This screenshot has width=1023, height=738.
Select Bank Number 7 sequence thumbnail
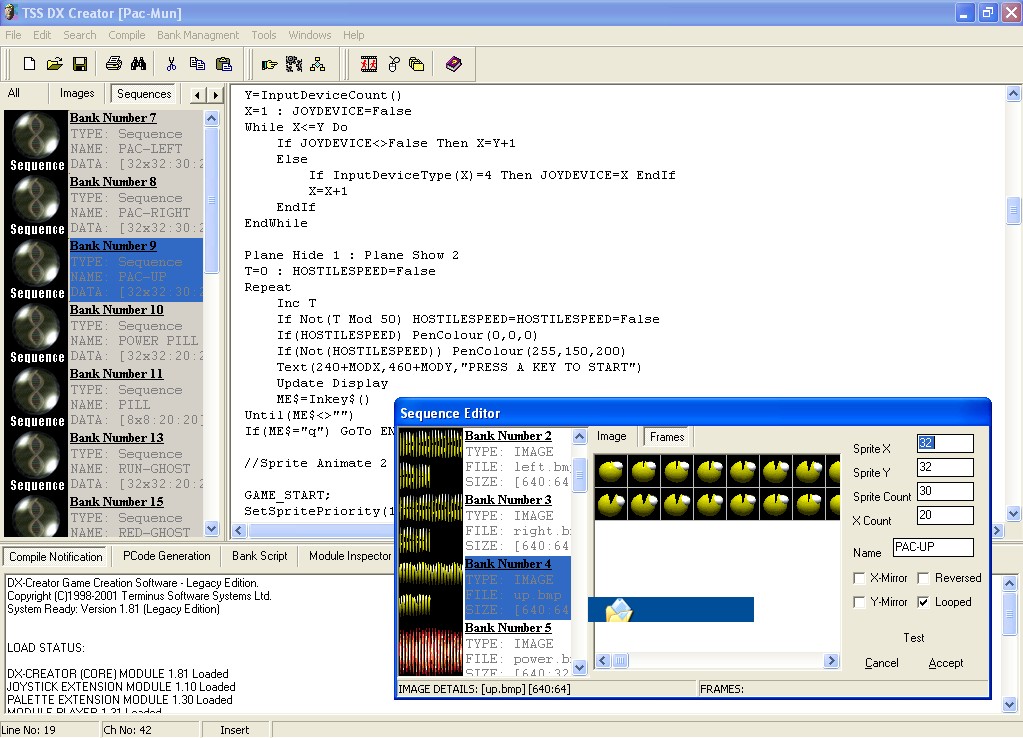tap(37, 142)
